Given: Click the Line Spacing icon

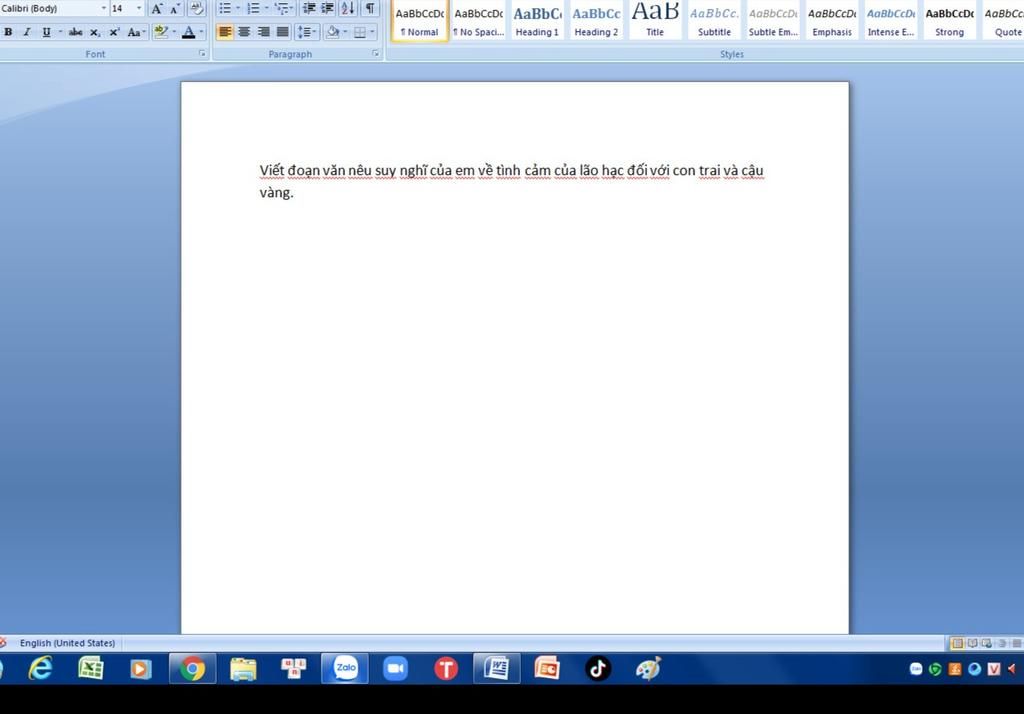Looking at the screenshot, I should pyautogui.click(x=304, y=31).
